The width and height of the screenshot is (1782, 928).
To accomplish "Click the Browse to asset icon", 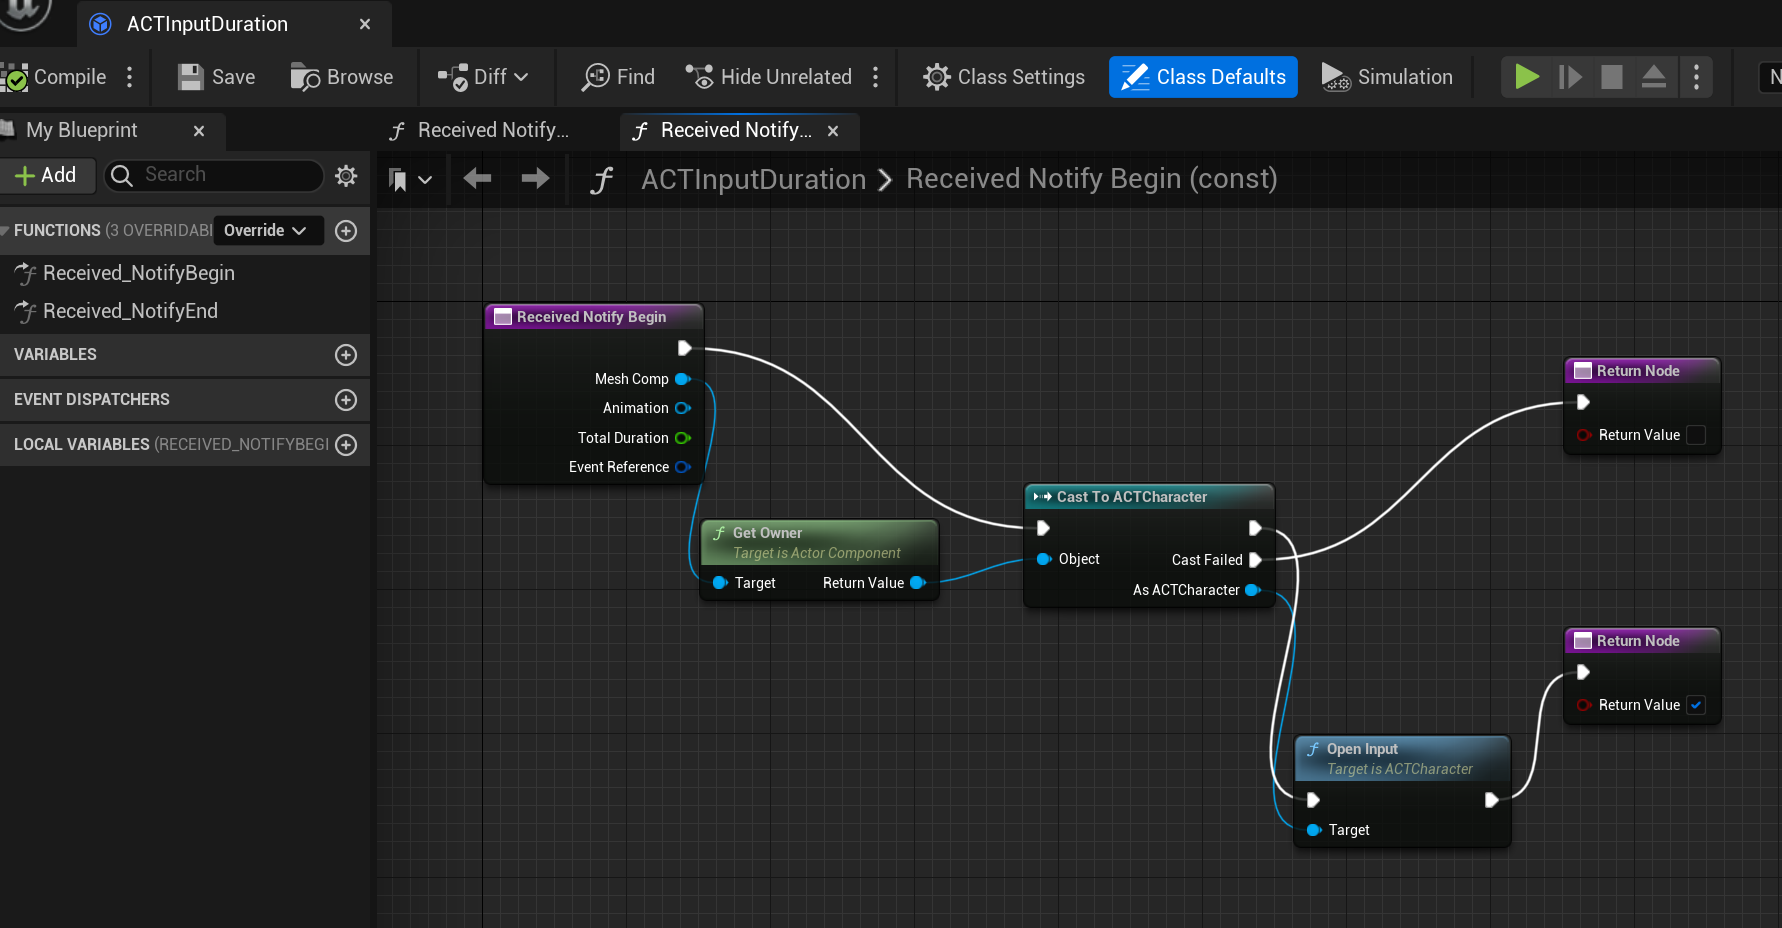I will [x=305, y=77].
